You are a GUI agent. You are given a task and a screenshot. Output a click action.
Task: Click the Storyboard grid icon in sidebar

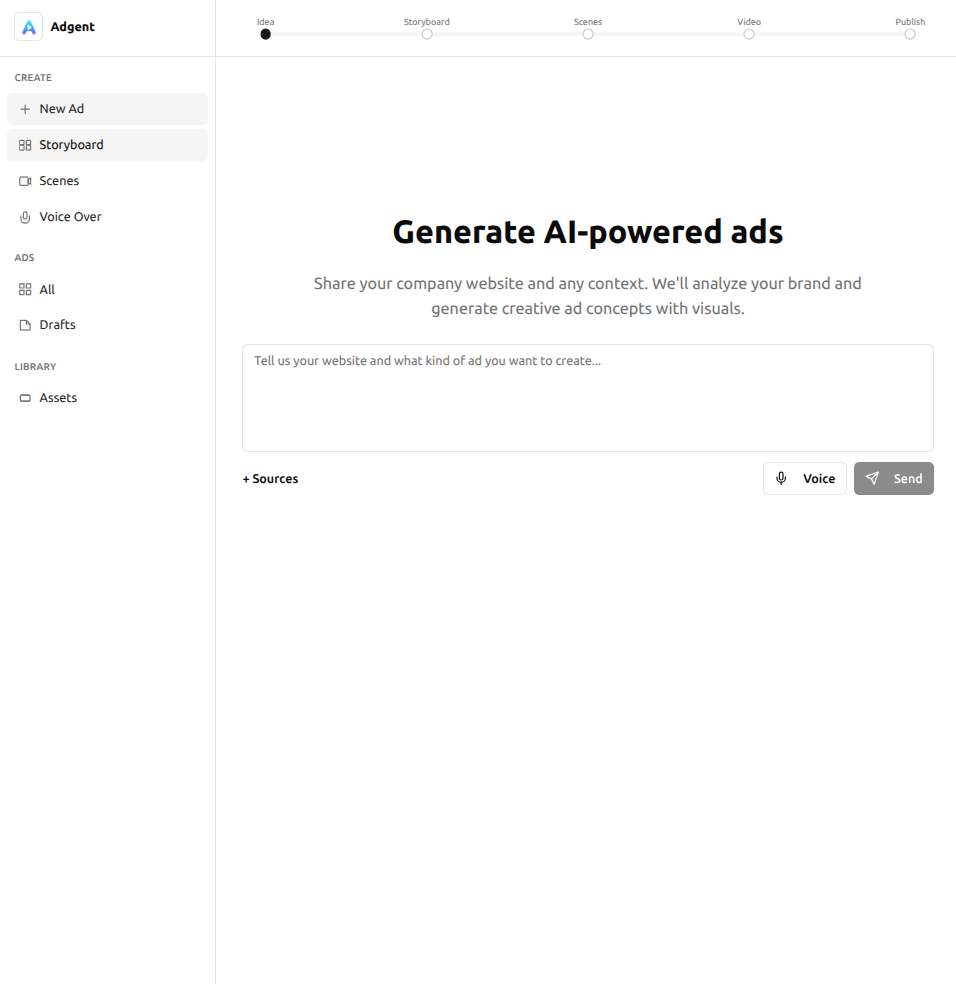click(x=25, y=145)
